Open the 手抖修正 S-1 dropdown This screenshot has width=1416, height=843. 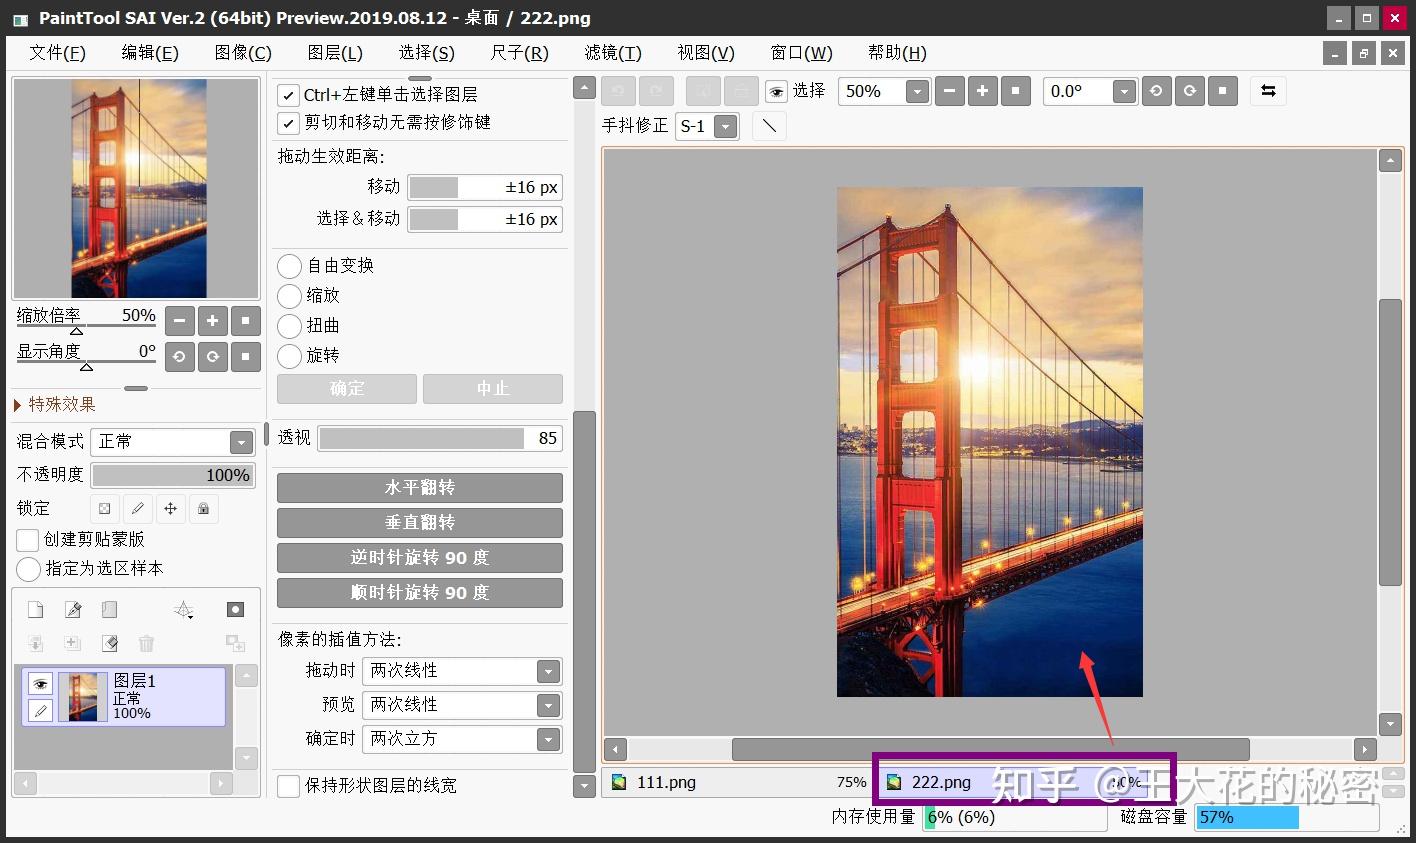726,127
